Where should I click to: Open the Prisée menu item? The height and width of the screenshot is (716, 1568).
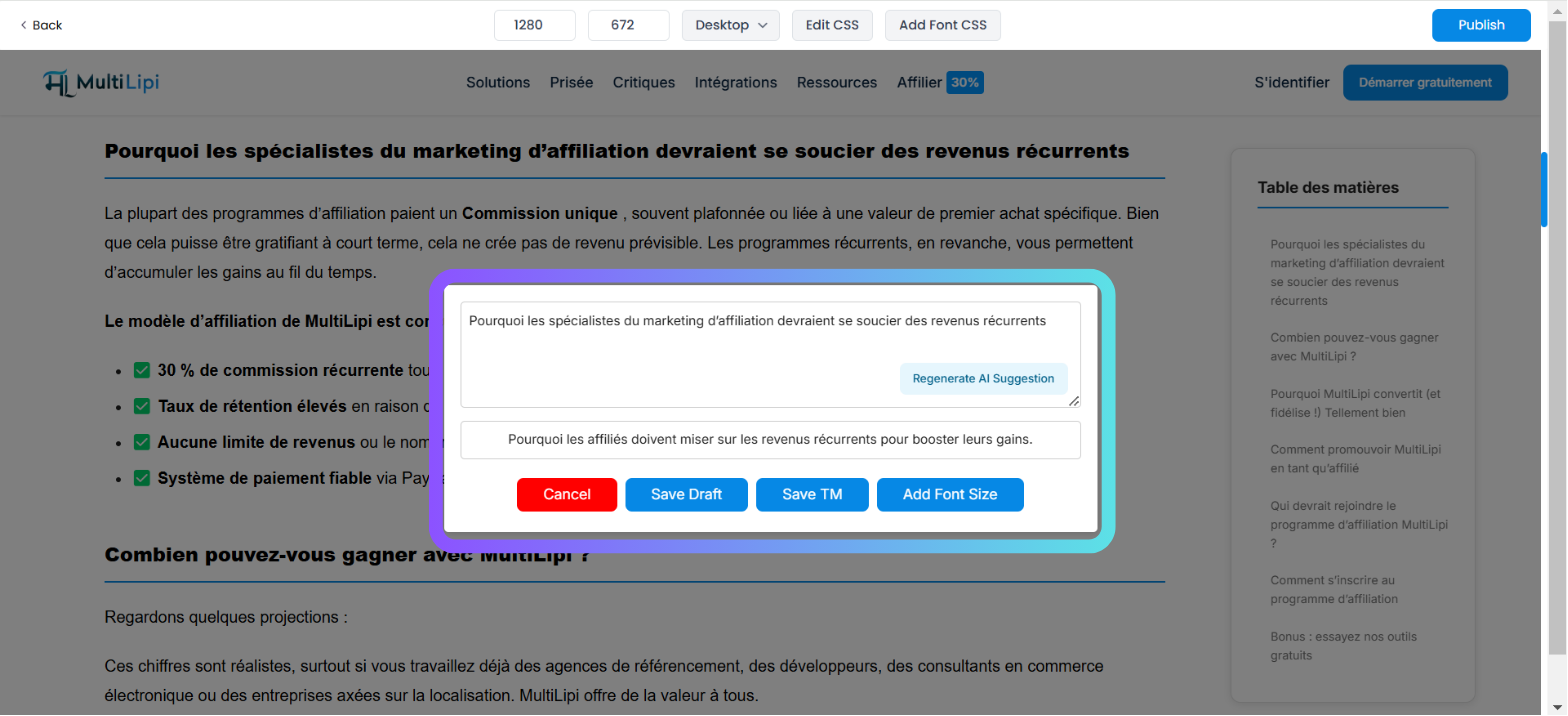click(x=571, y=83)
